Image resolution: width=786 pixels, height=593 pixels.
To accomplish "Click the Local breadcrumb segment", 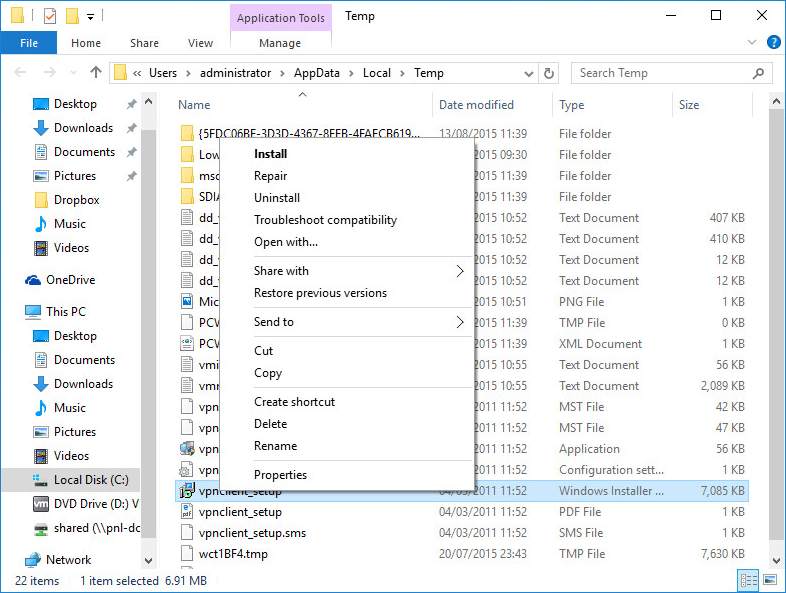I will pyautogui.click(x=376, y=73).
